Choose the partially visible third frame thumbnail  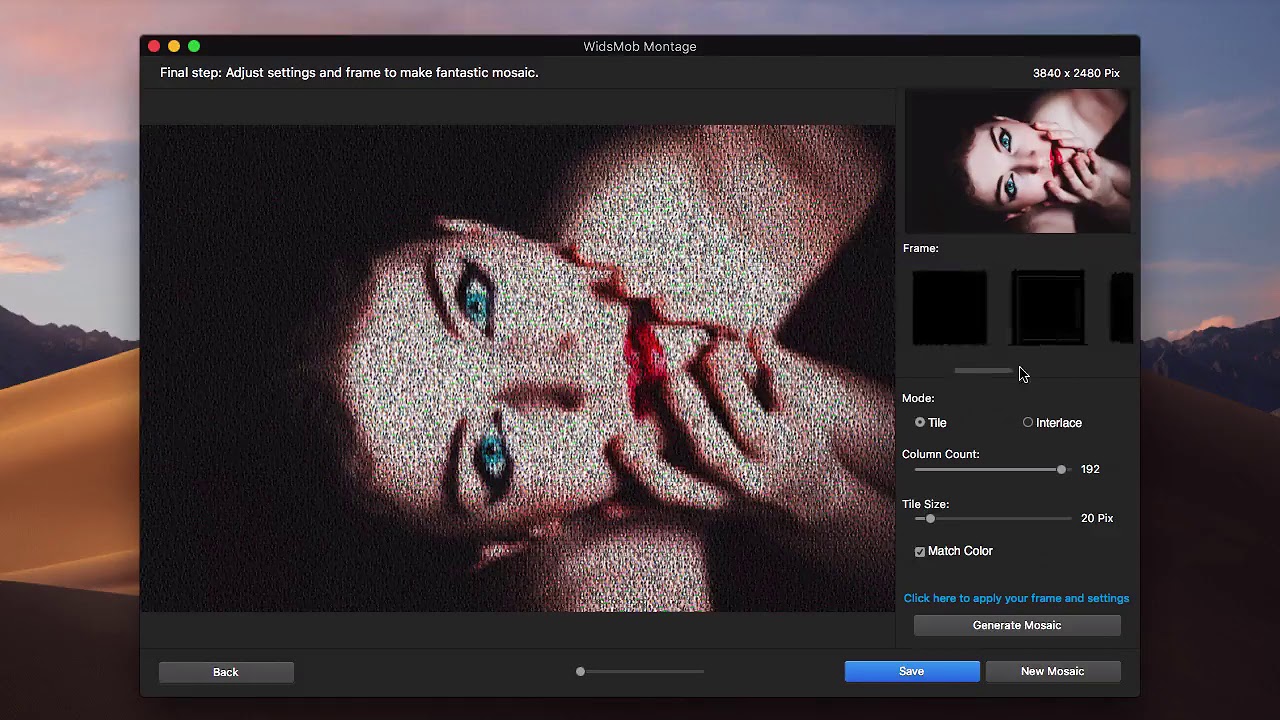pyautogui.click(x=1121, y=308)
